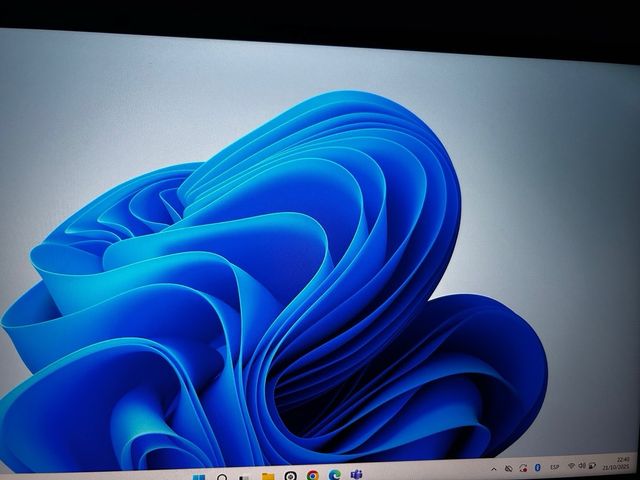Viewport: 640px width, 480px height.
Task: Click the OneDrive not-synced cloud icon
Action: (x=508, y=469)
